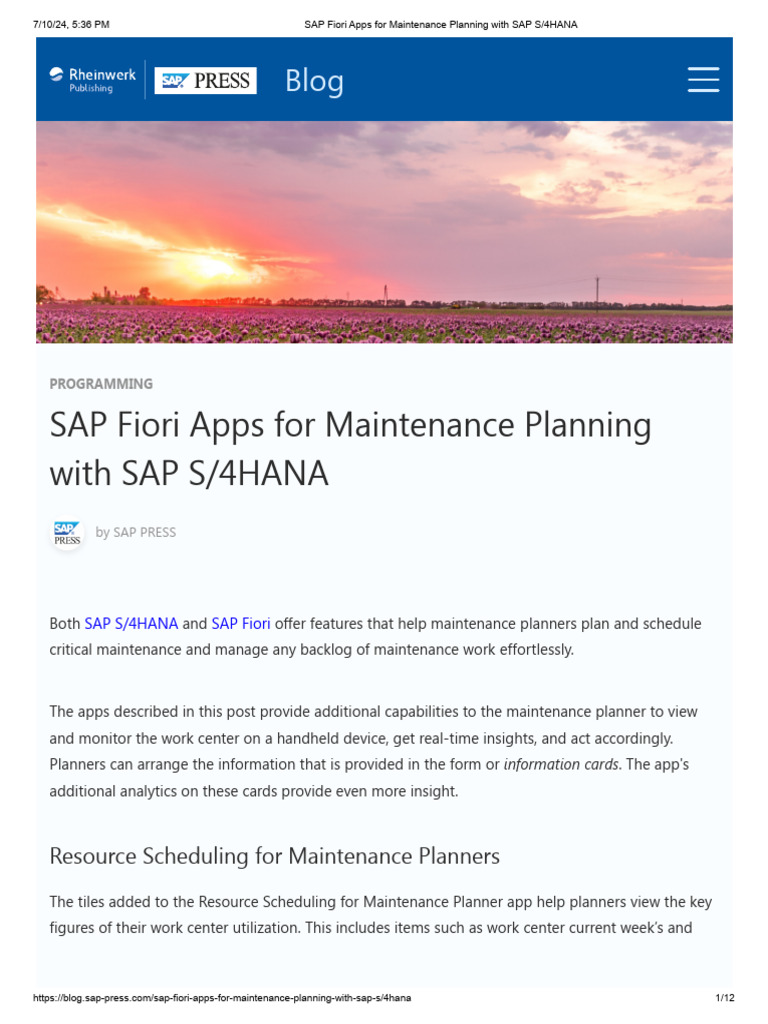Click the document title in the top page header
768x1024 pixels.
click(x=440, y=24)
